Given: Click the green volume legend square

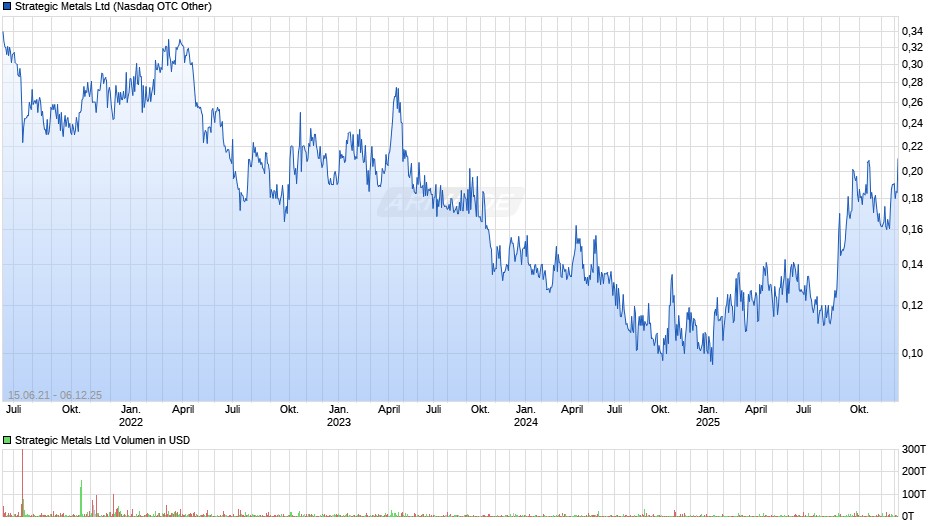Looking at the screenshot, I should (7, 440).
